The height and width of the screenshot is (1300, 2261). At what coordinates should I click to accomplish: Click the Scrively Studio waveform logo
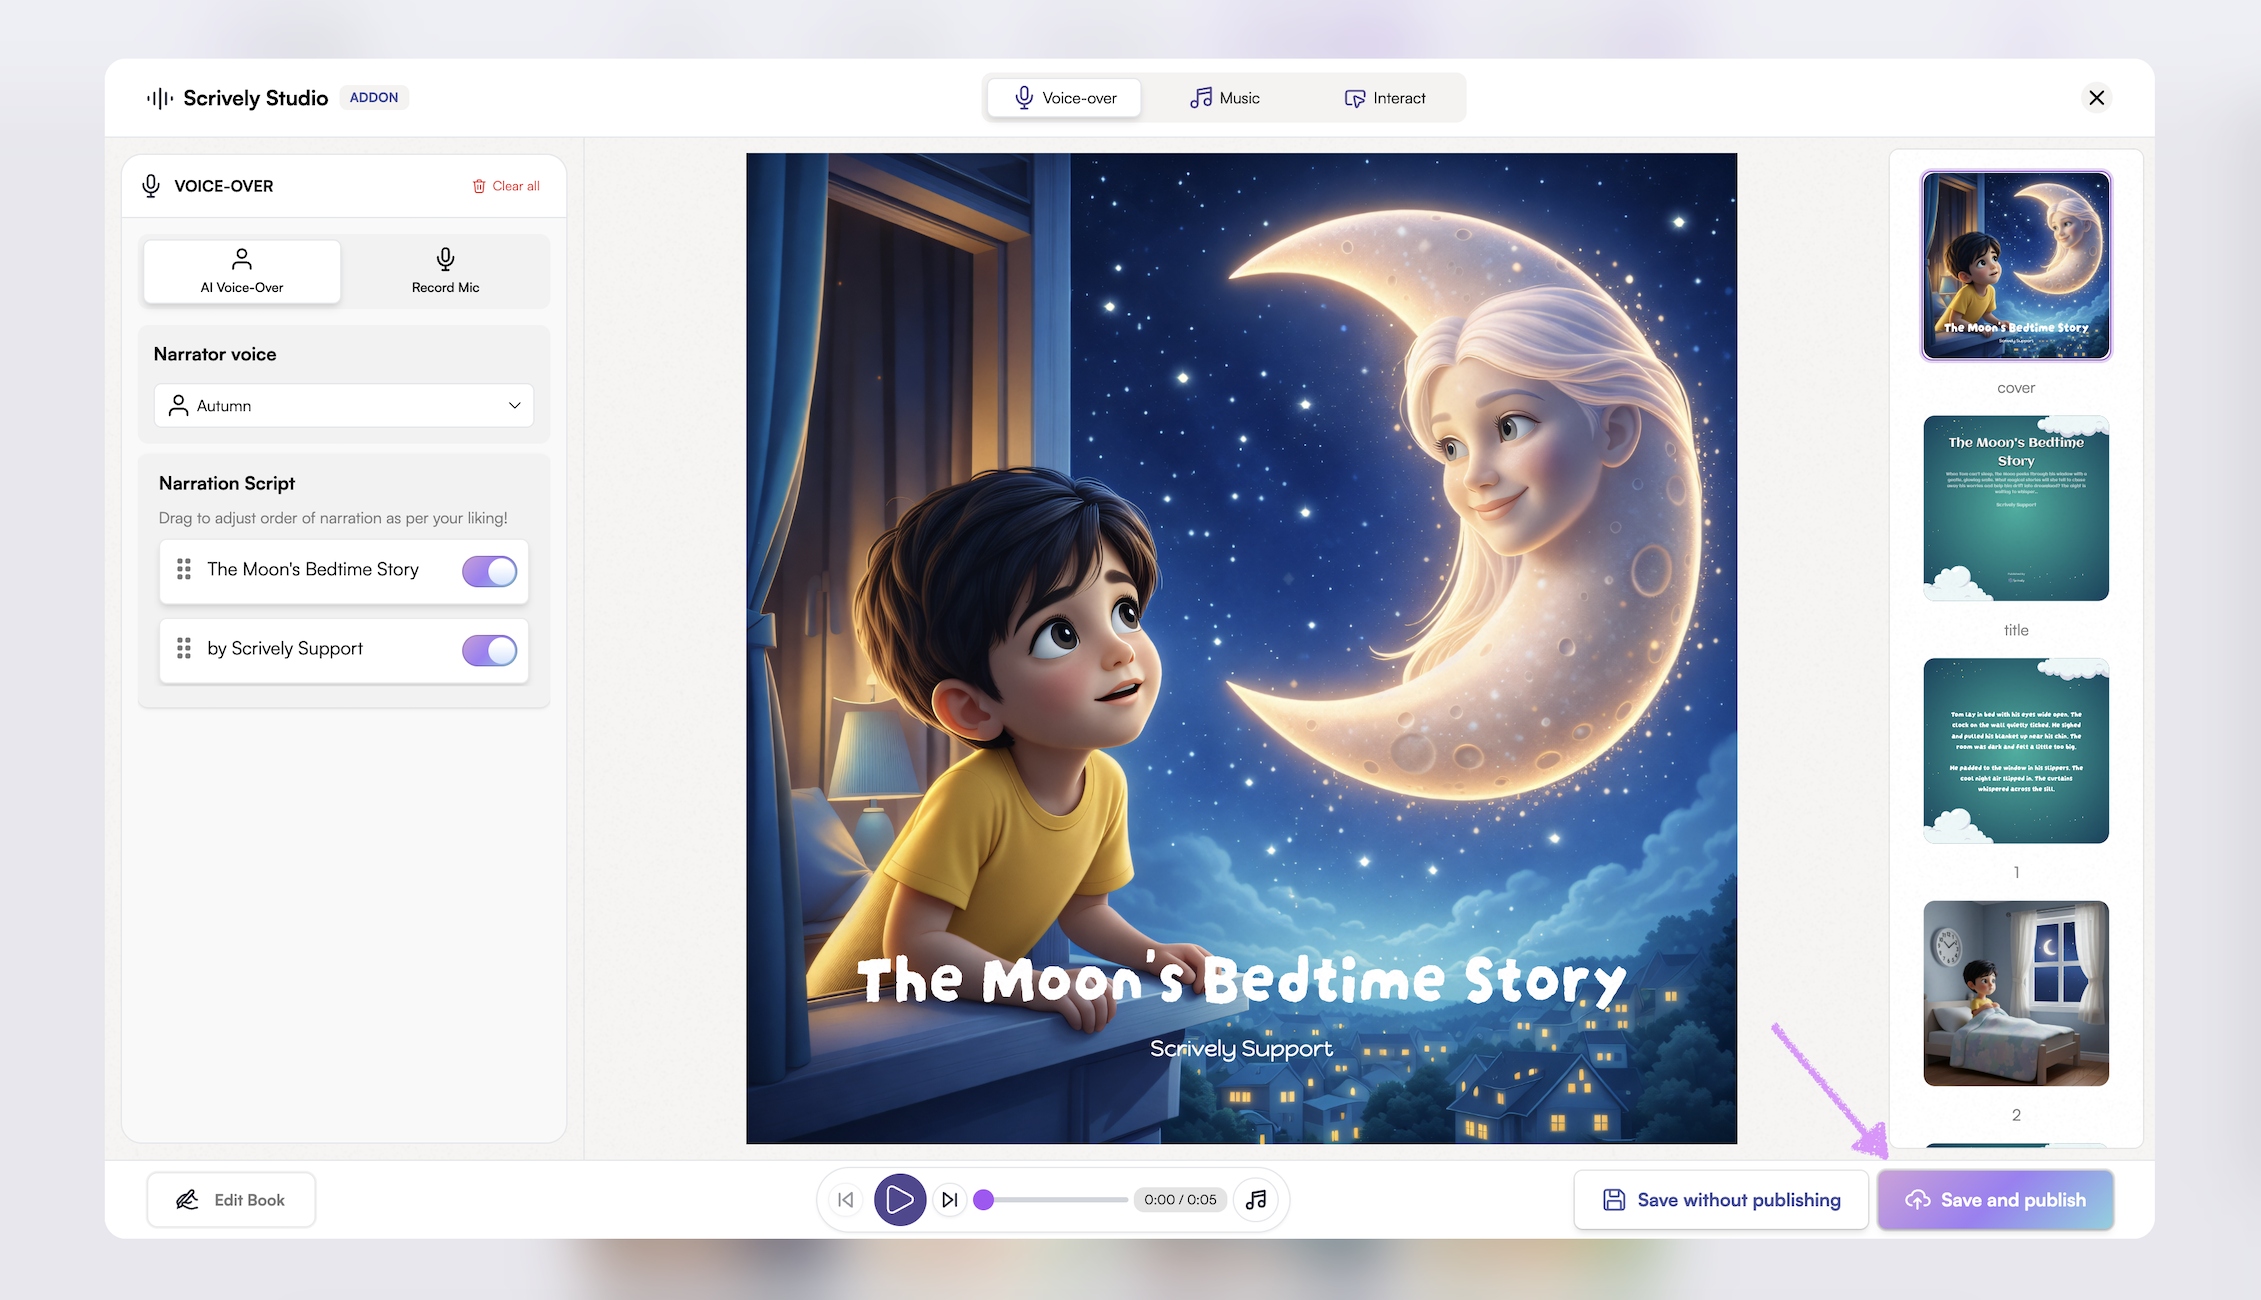(x=160, y=98)
